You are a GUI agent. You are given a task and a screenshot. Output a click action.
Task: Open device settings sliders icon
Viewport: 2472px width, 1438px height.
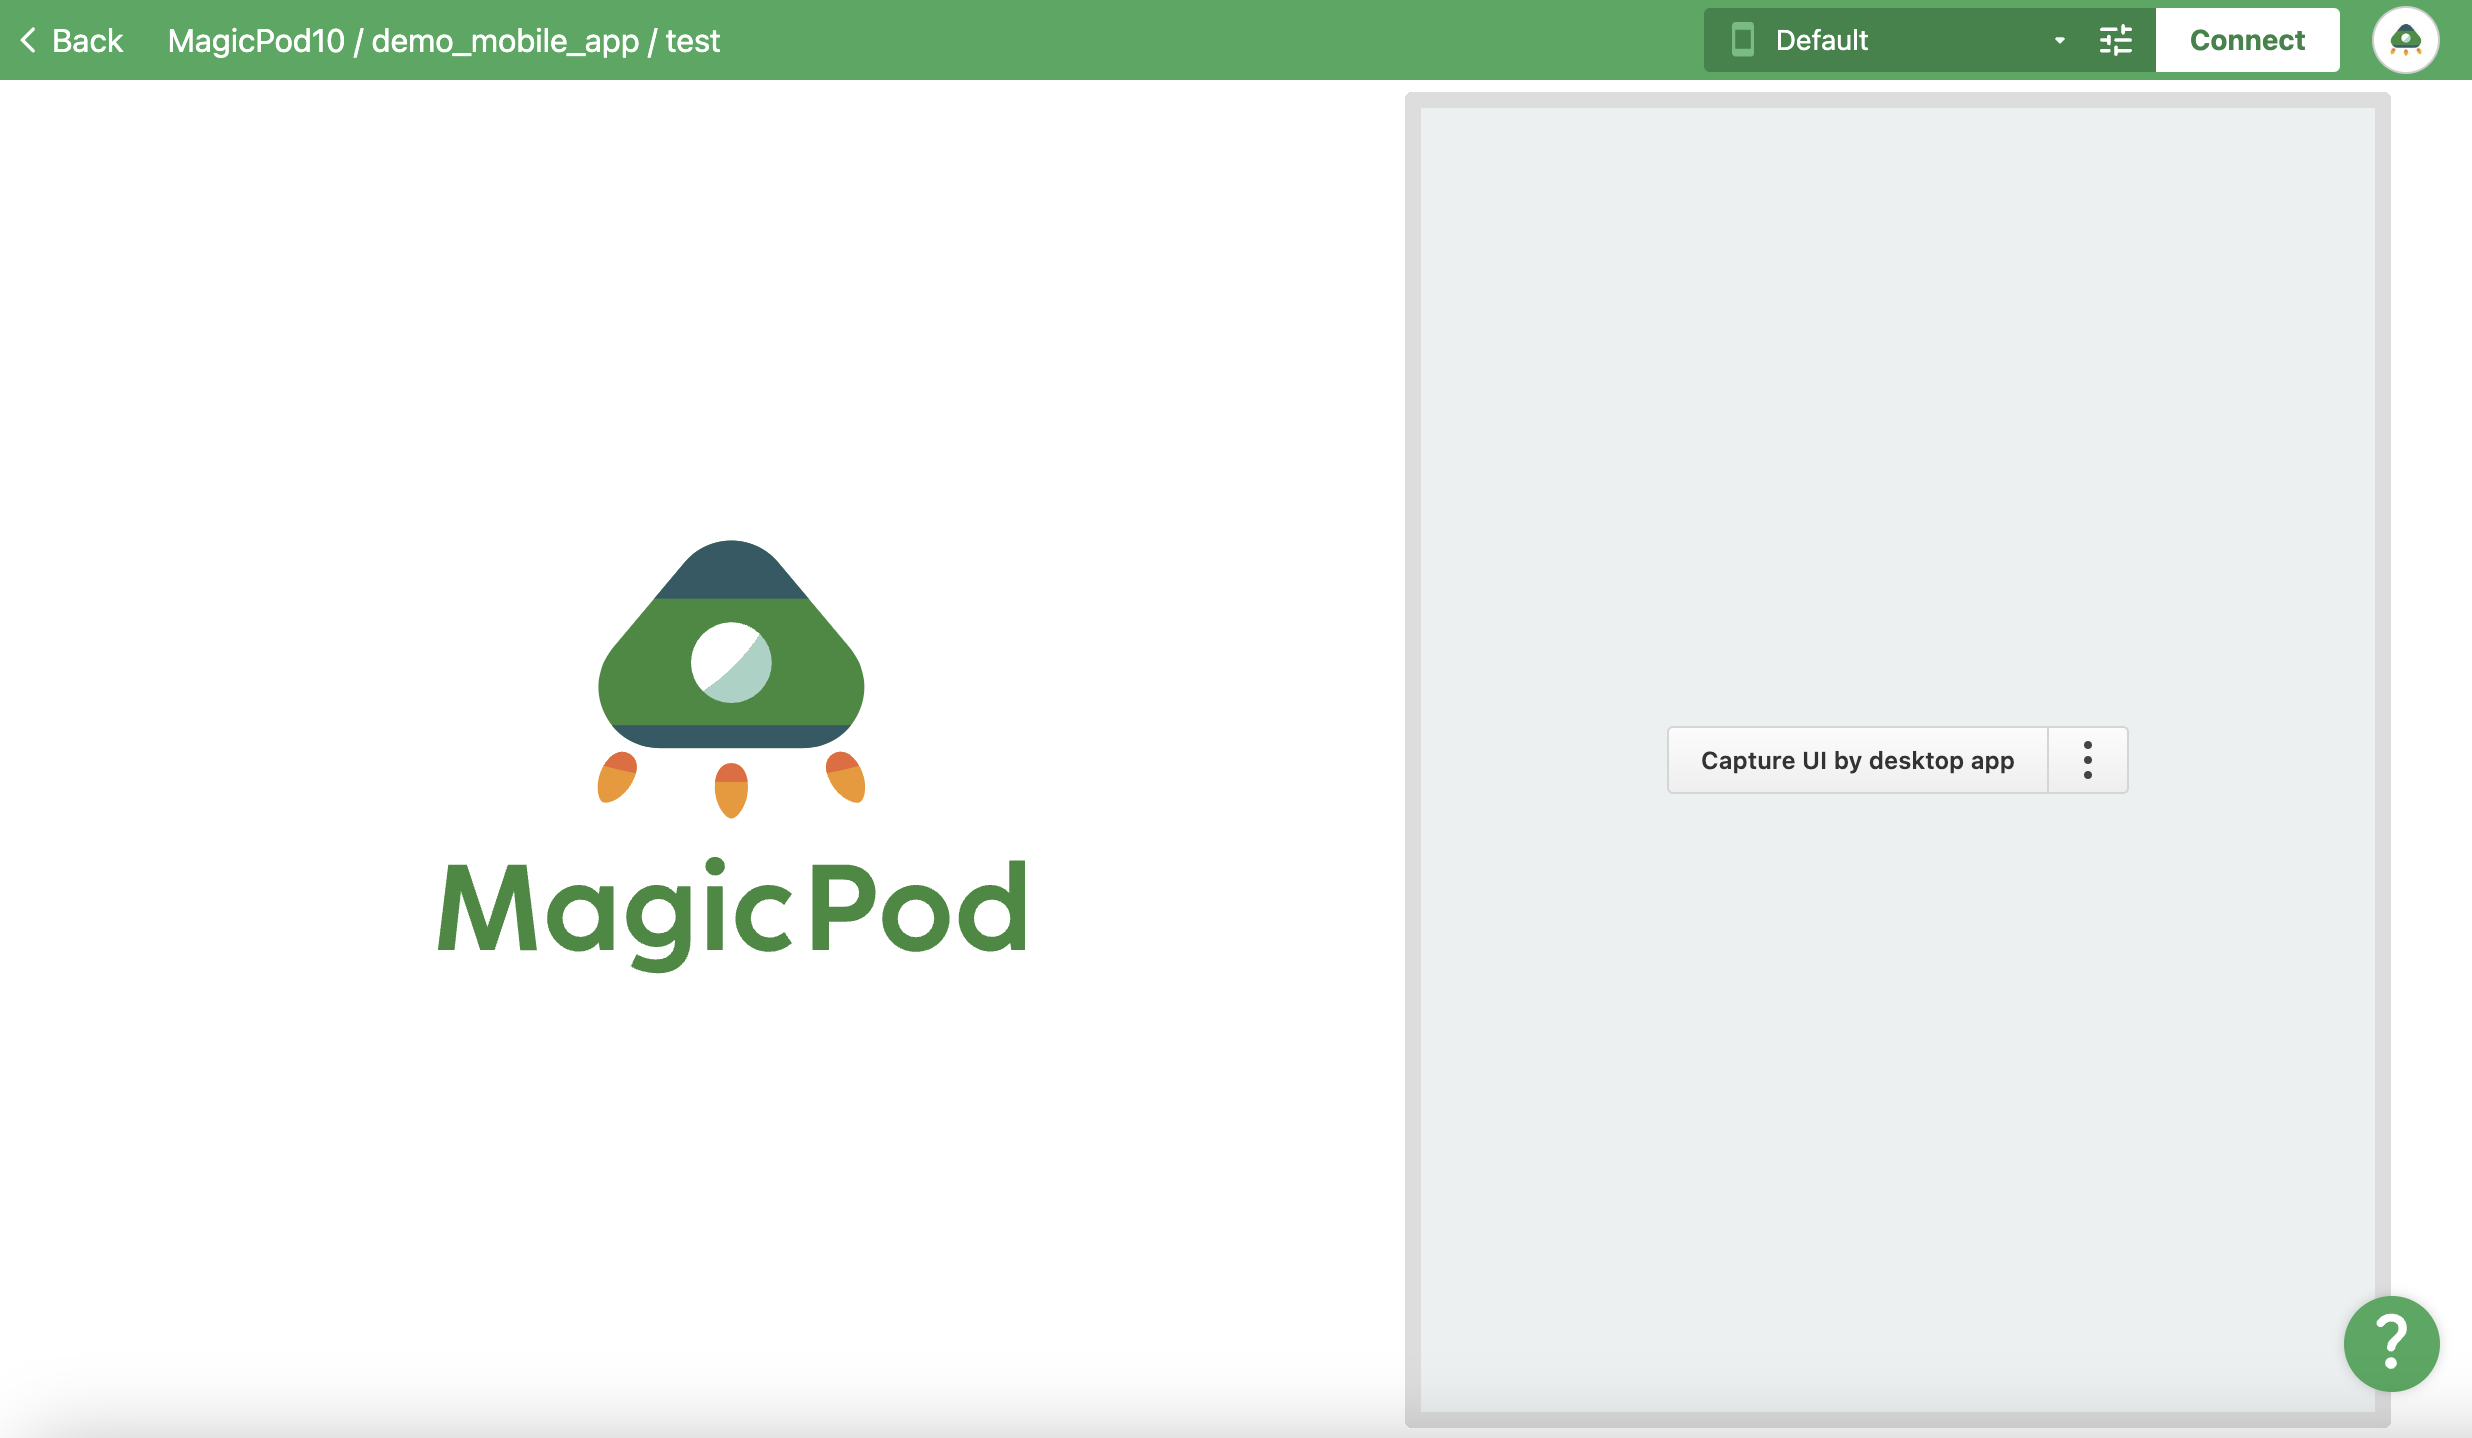coord(2116,40)
